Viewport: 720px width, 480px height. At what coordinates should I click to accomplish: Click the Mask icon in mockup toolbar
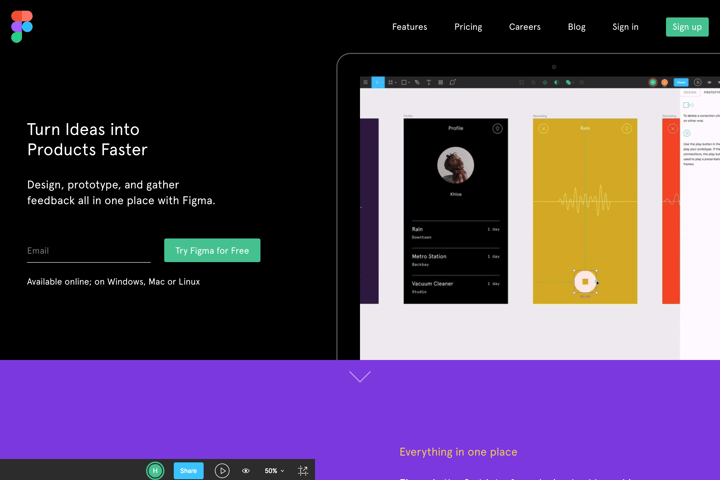click(x=556, y=82)
